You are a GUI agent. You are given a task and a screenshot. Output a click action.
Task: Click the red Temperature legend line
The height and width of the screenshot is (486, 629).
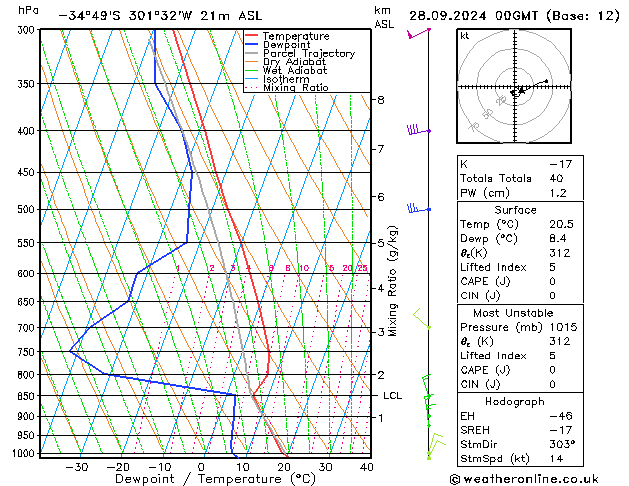[252, 36]
